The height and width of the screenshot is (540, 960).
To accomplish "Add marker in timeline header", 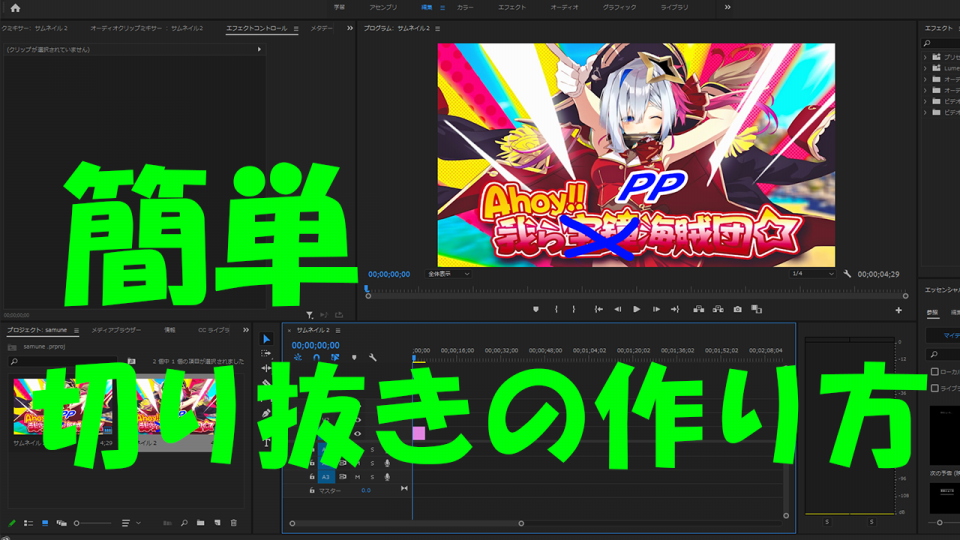I will point(354,358).
